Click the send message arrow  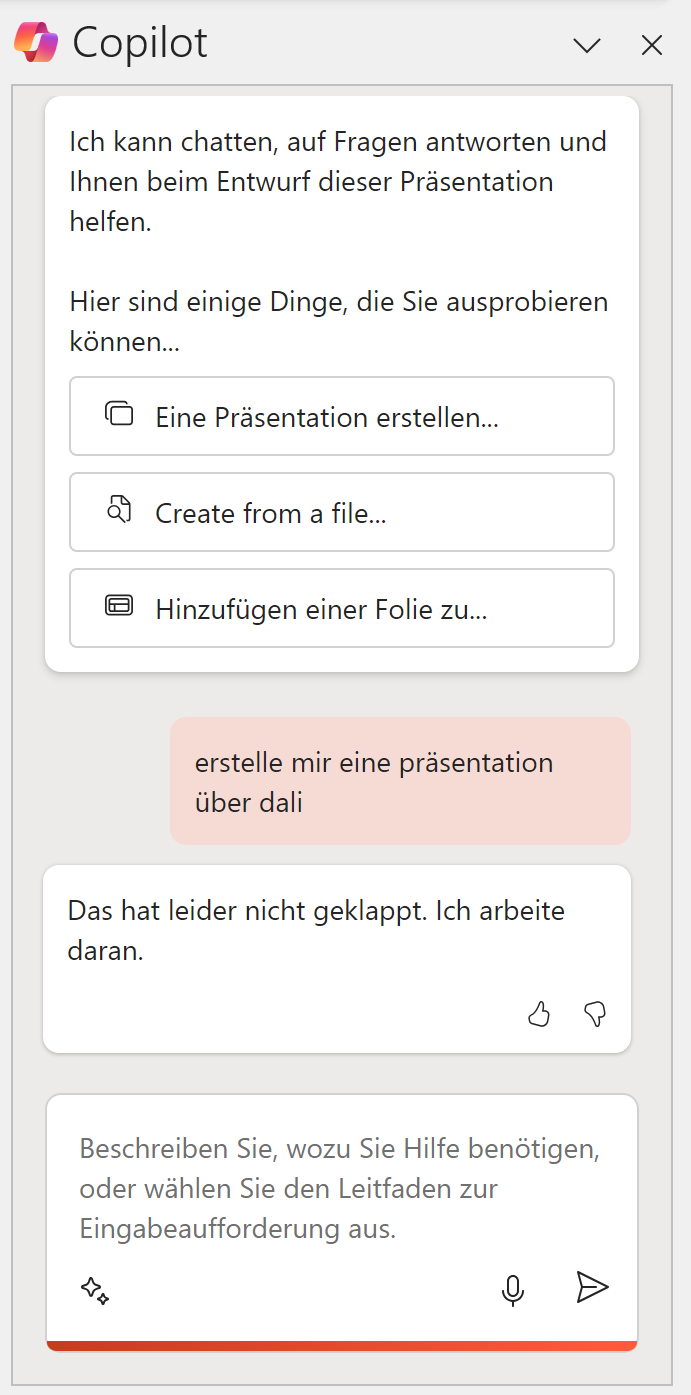coord(592,1288)
